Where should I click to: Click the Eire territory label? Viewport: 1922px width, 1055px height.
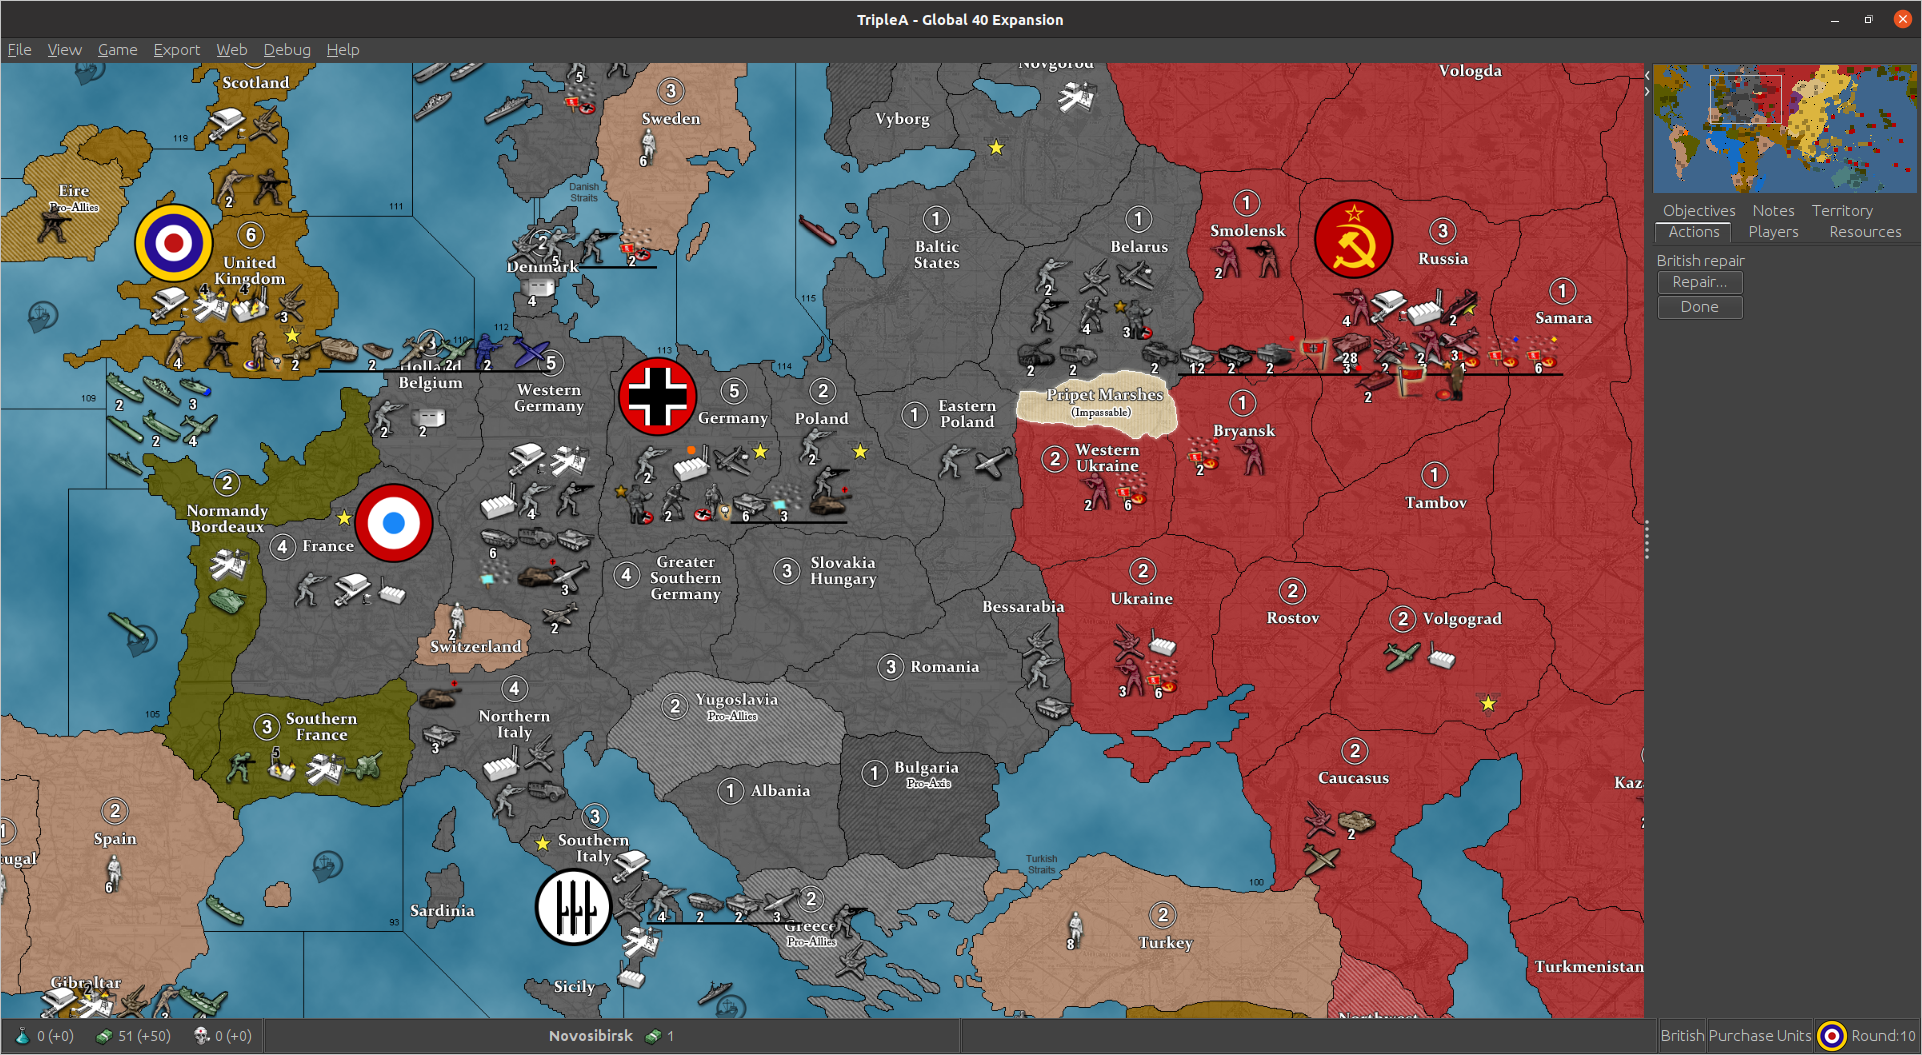coord(74,190)
